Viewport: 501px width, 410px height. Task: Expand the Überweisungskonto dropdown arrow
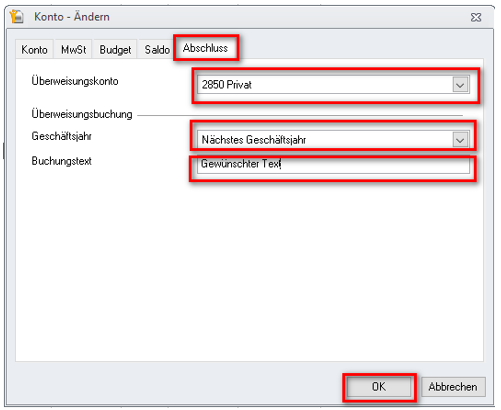click(460, 85)
